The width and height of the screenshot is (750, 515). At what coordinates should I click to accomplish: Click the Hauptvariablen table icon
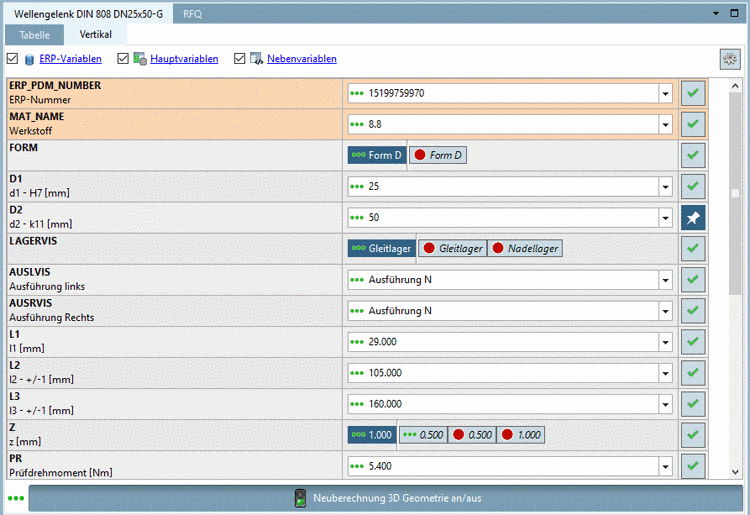click(x=140, y=59)
